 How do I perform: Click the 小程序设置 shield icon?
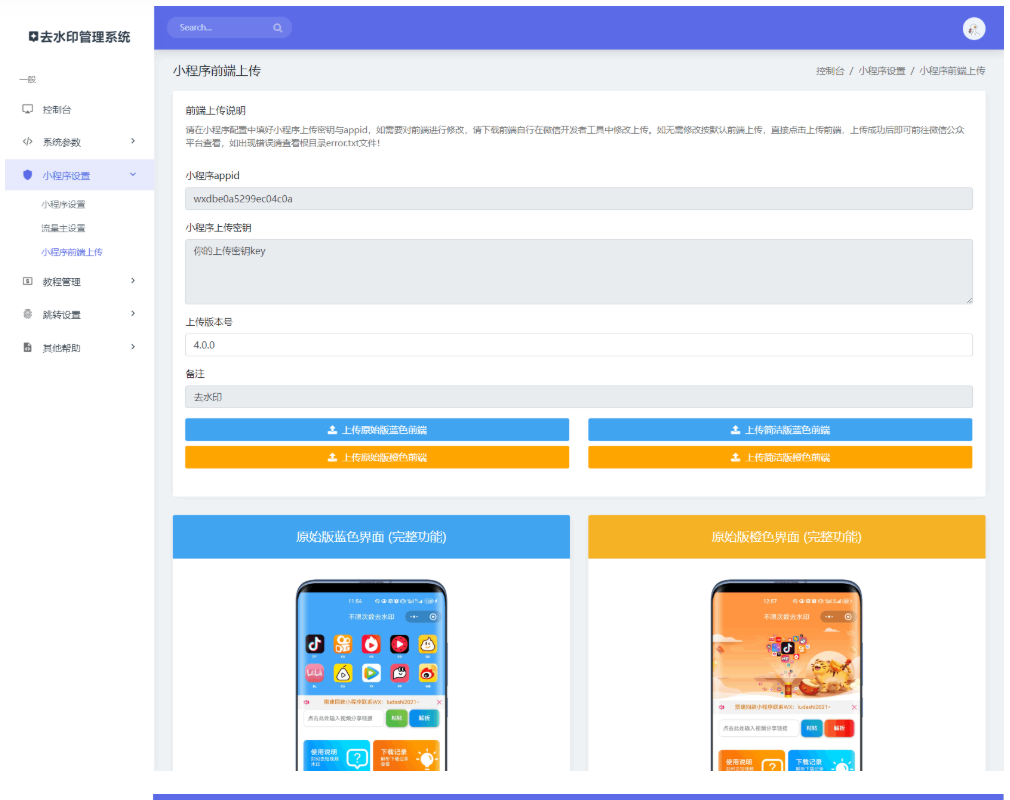tap(28, 175)
